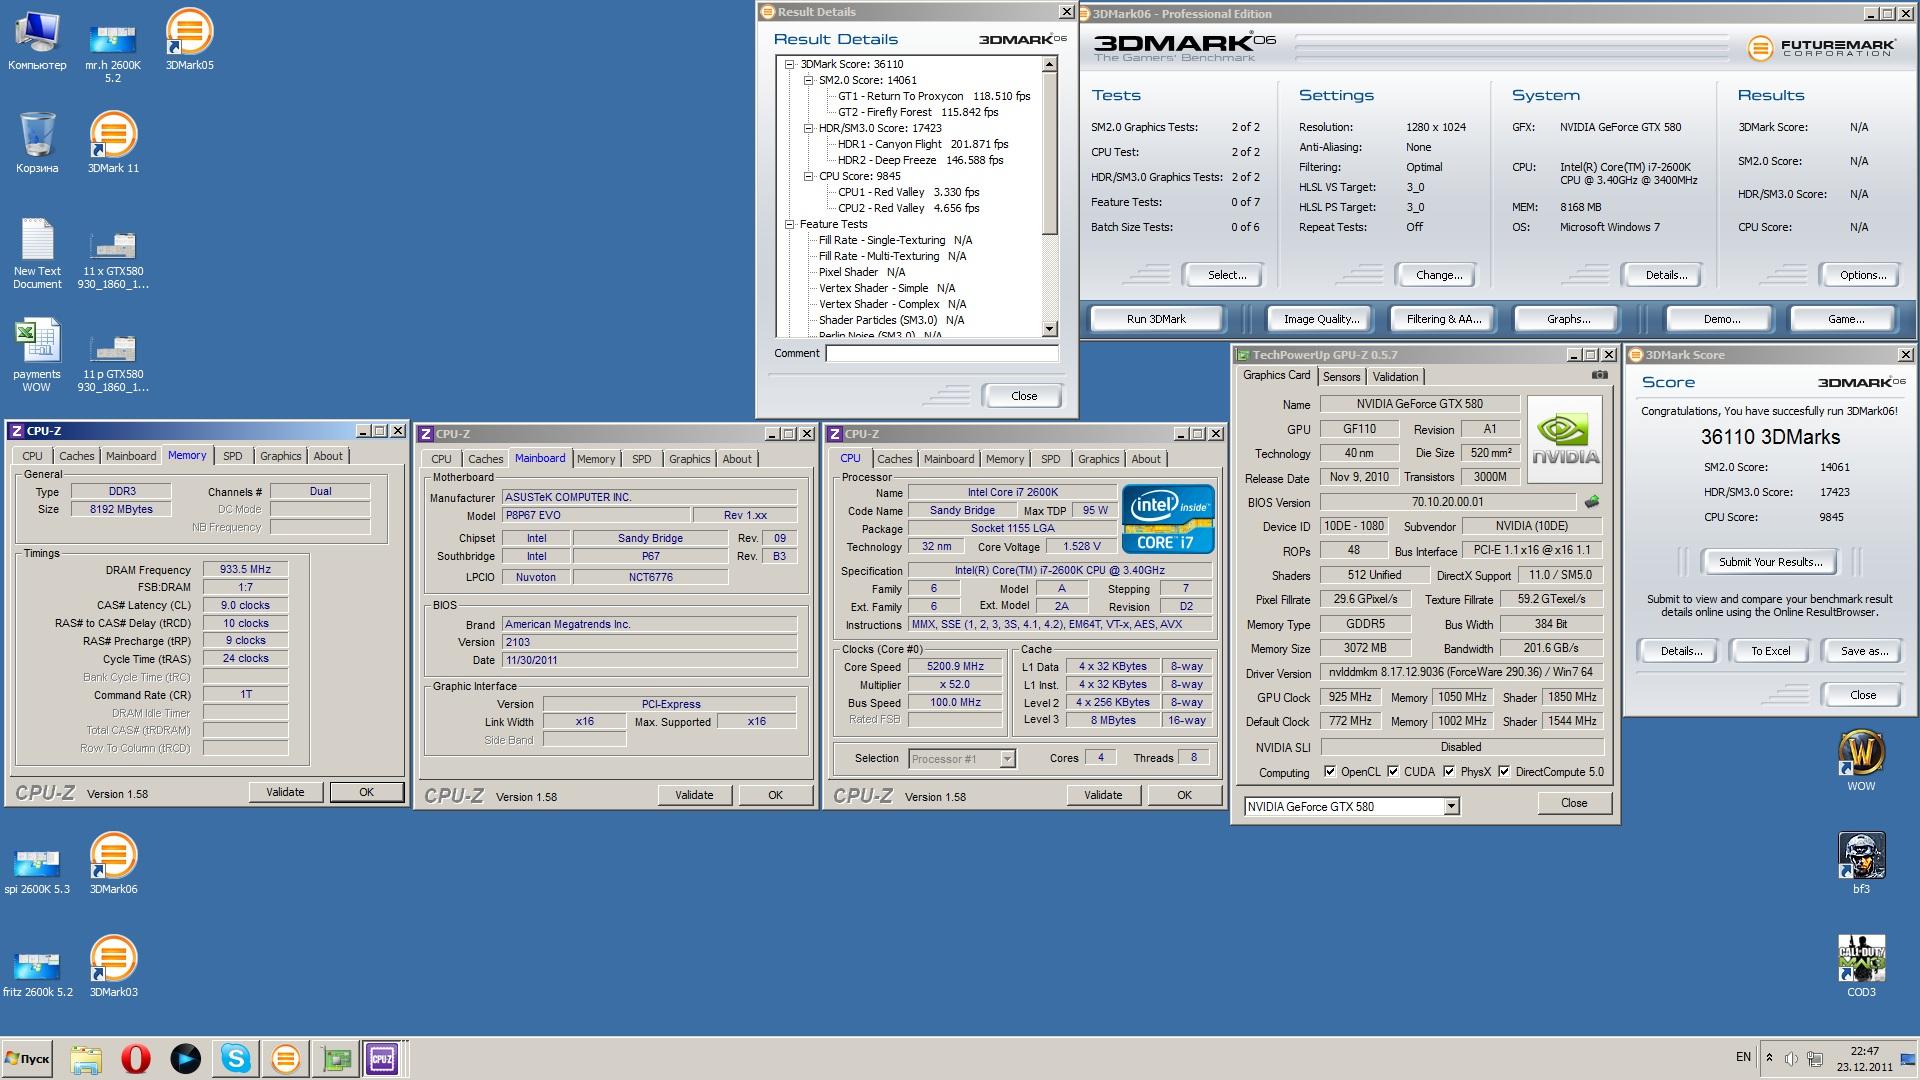
Task: Switch to SPD tab in Memory CPU-Z
Action: click(x=232, y=456)
